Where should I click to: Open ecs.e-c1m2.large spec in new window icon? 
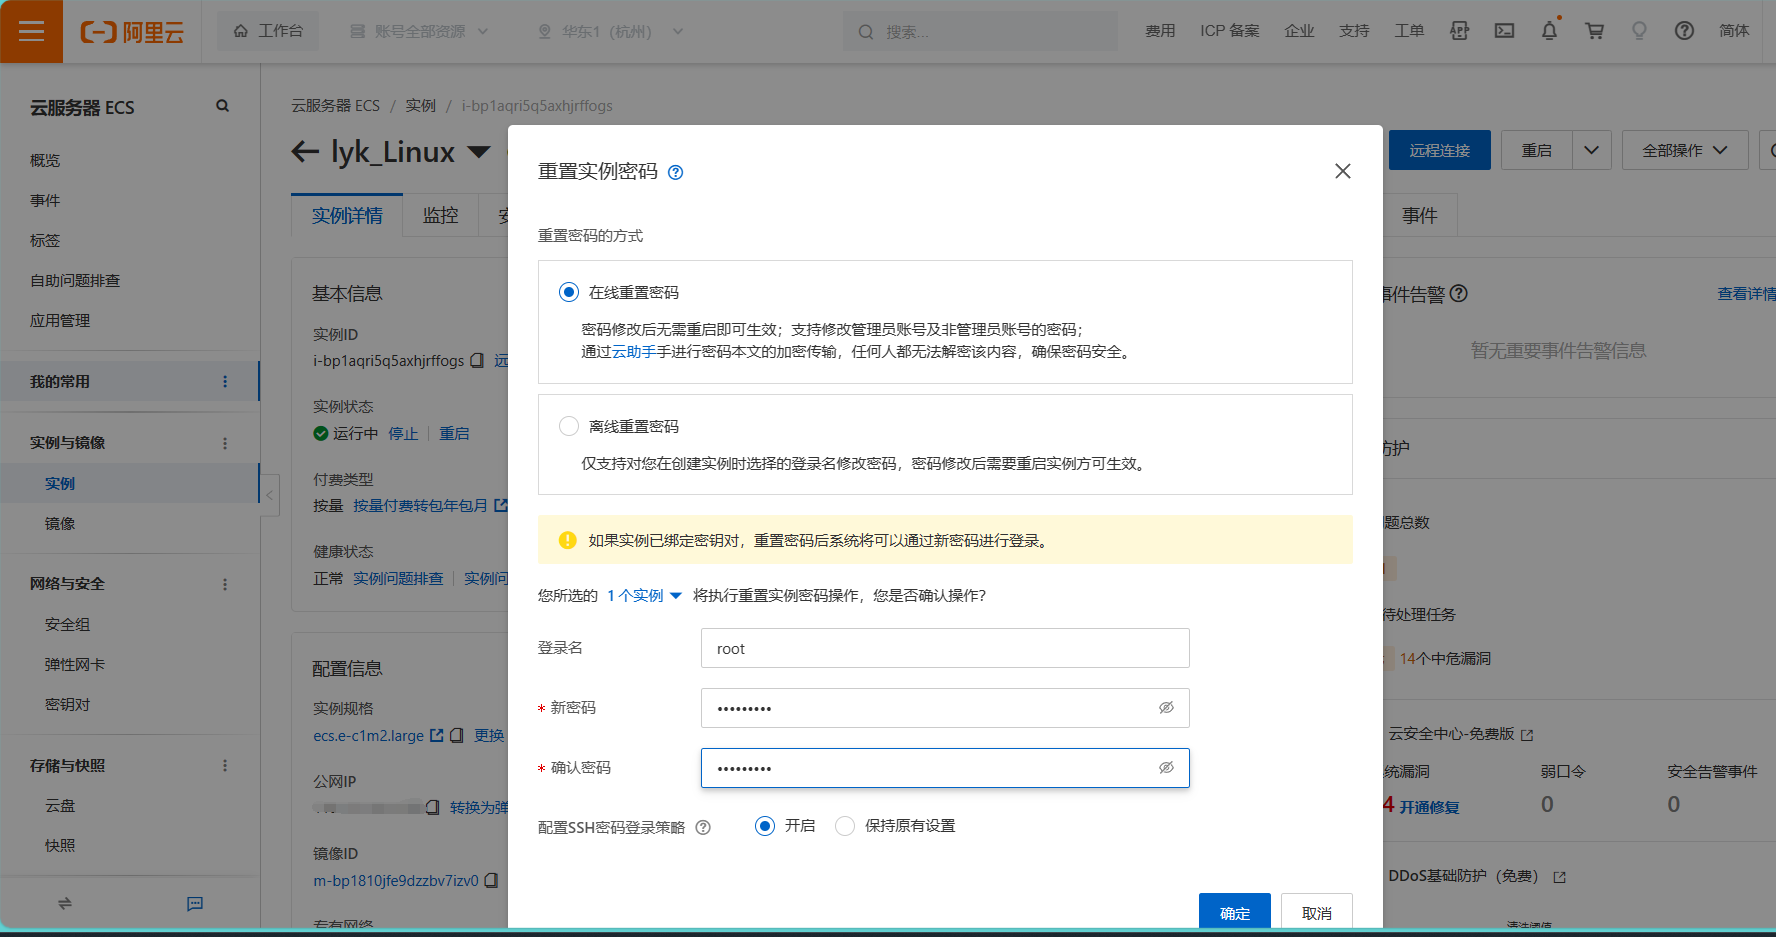[x=436, y=735]
